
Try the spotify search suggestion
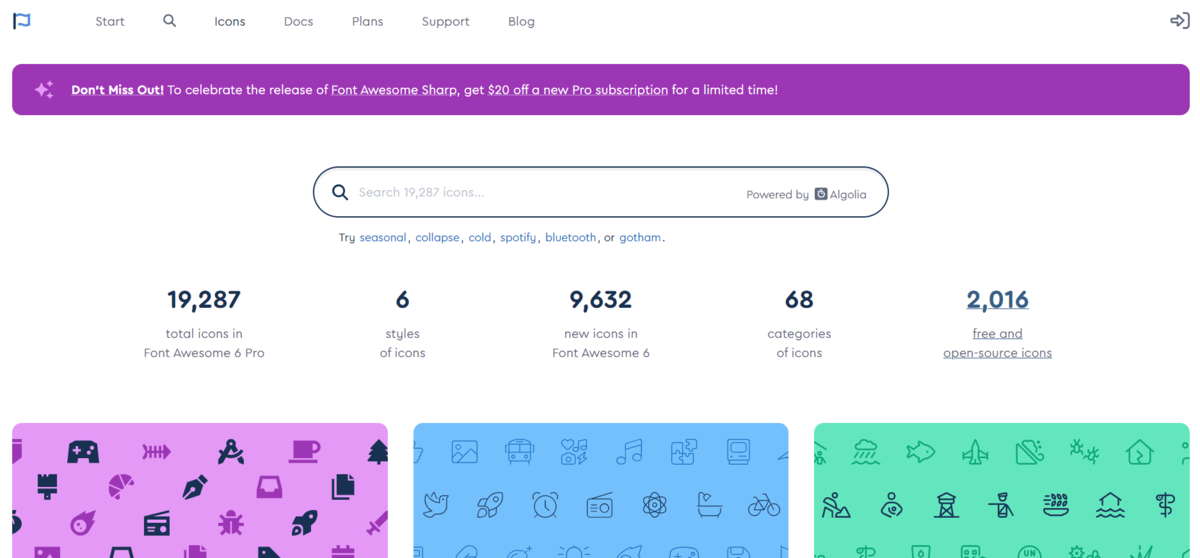(518, 238)
